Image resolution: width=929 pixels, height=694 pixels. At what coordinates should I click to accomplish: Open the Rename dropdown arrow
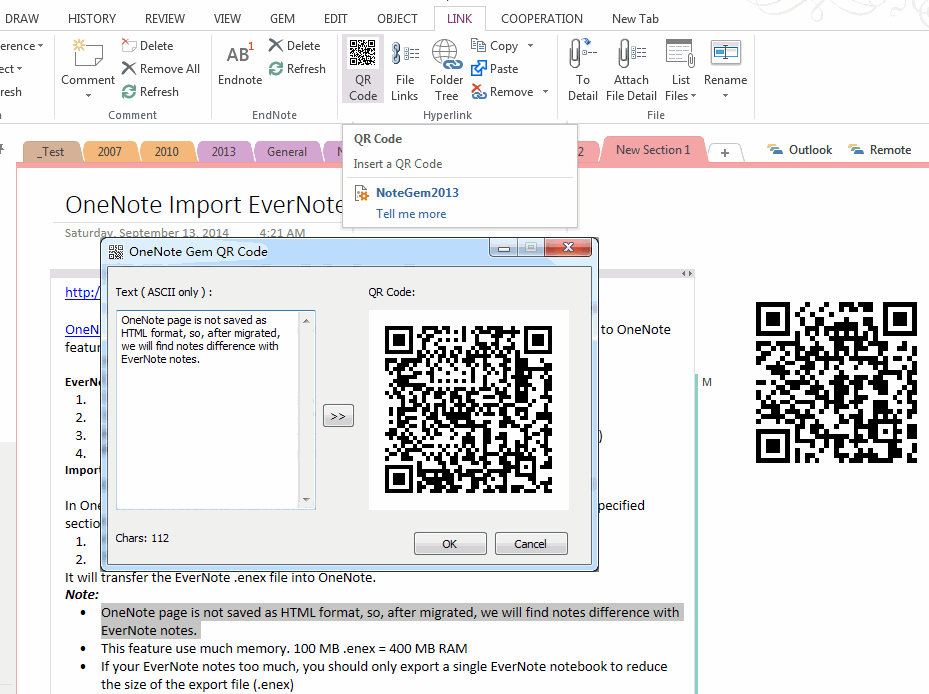tap(725, 96)
